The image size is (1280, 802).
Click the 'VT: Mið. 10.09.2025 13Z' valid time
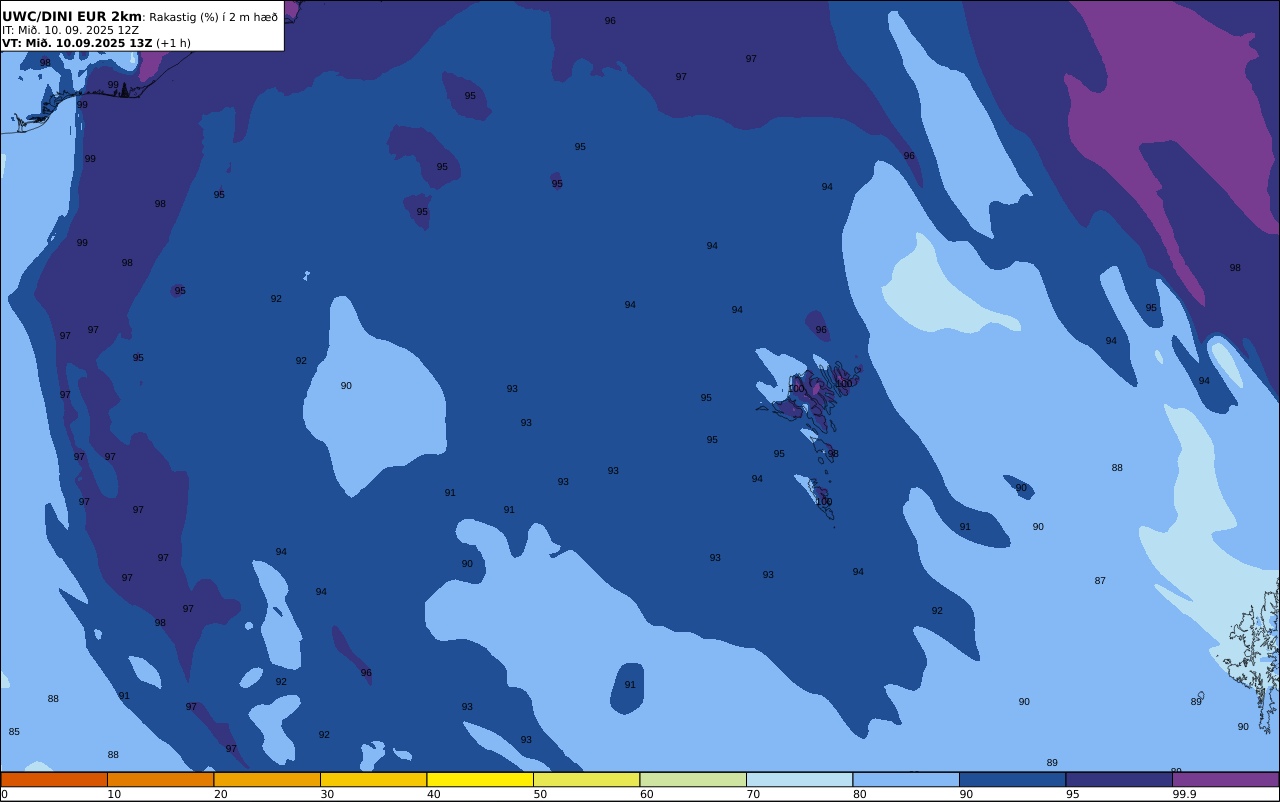tap(77, 43)
